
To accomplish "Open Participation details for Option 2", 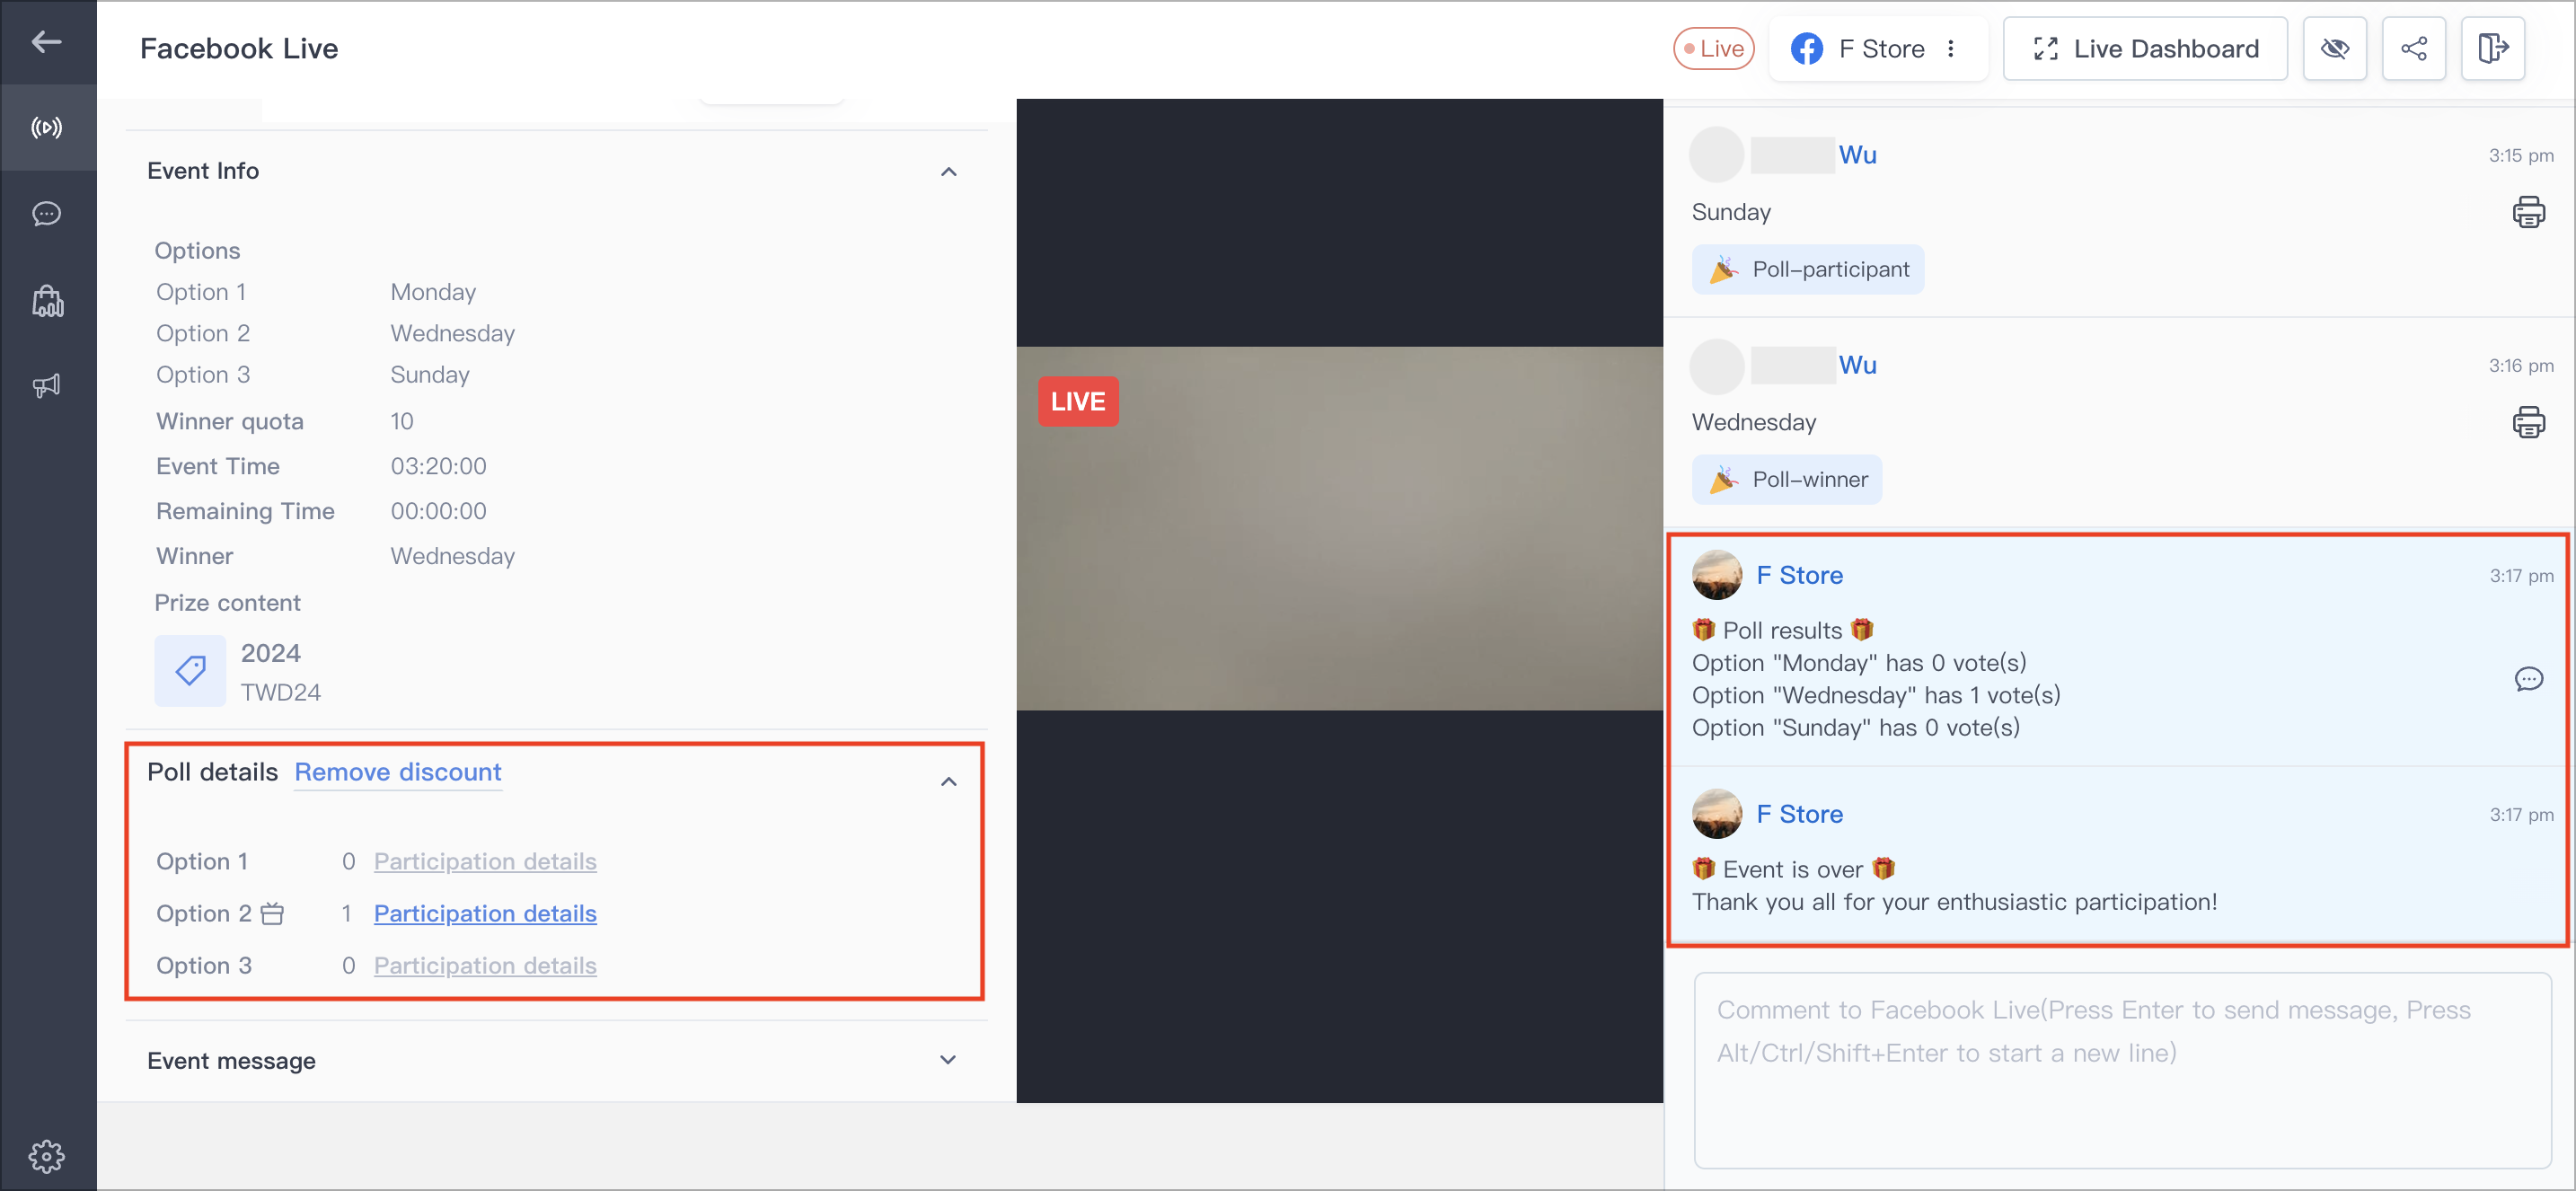I will (485, 913).
